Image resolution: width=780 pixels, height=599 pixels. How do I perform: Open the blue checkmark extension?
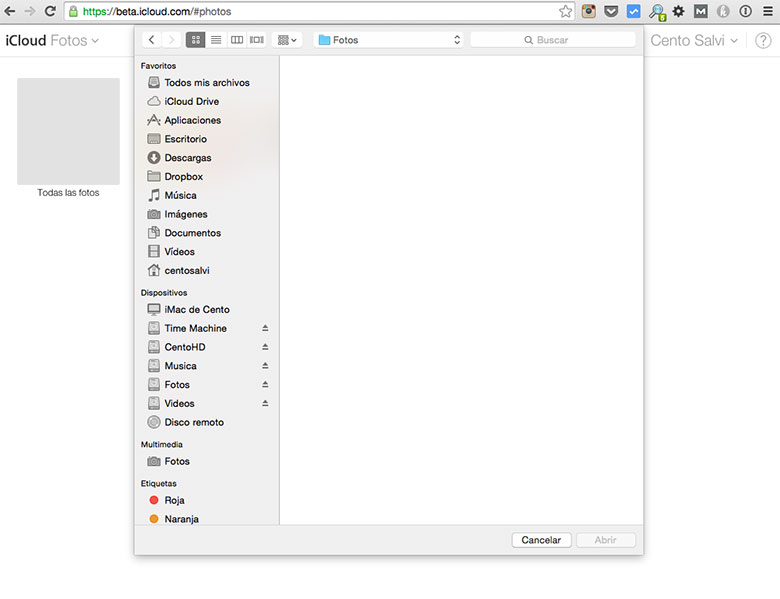coord(633,11)
